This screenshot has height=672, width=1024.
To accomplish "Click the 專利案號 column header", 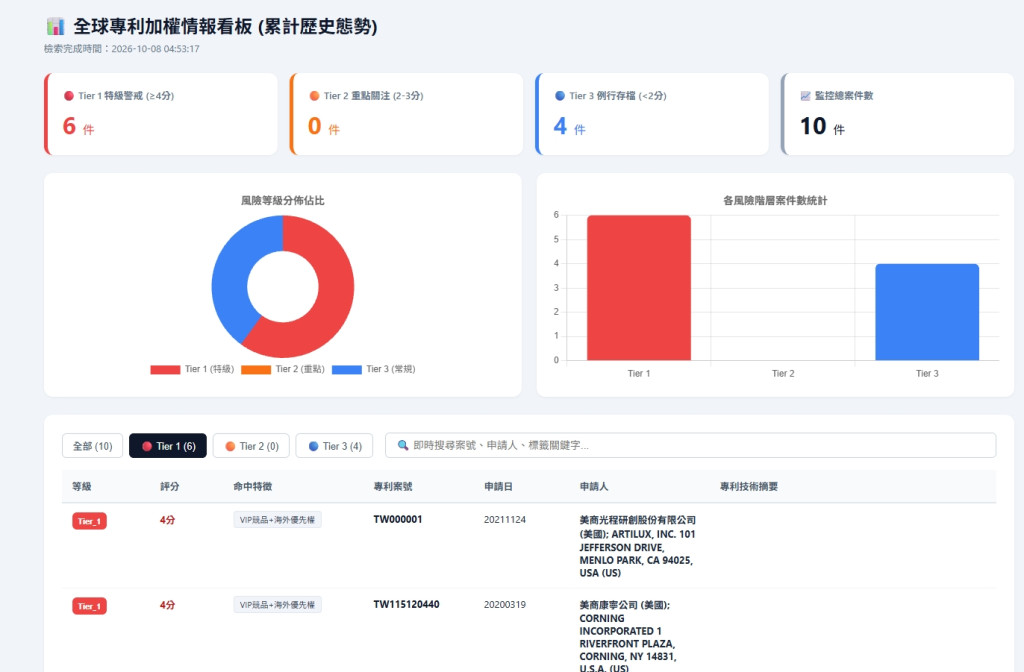I will (393, 487).
